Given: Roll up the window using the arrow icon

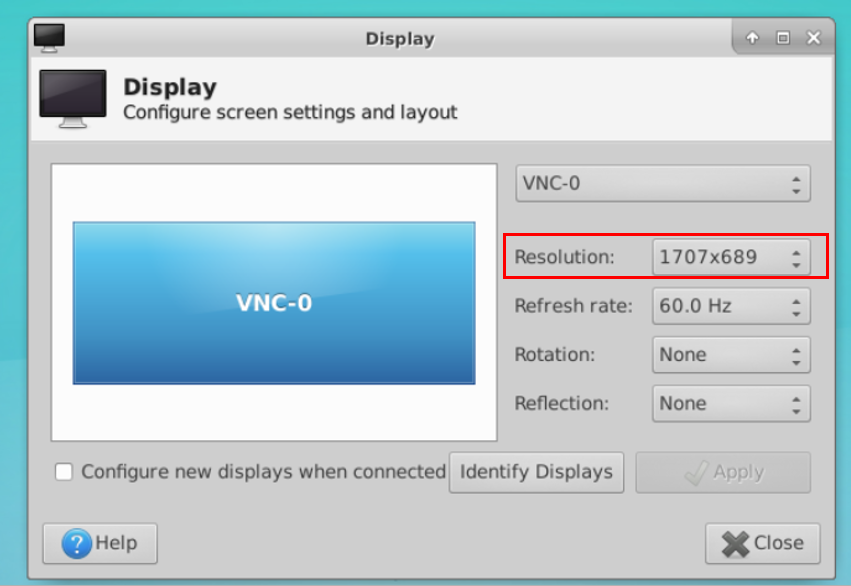Looking at the screenshot, I should [x=752, y=39].
